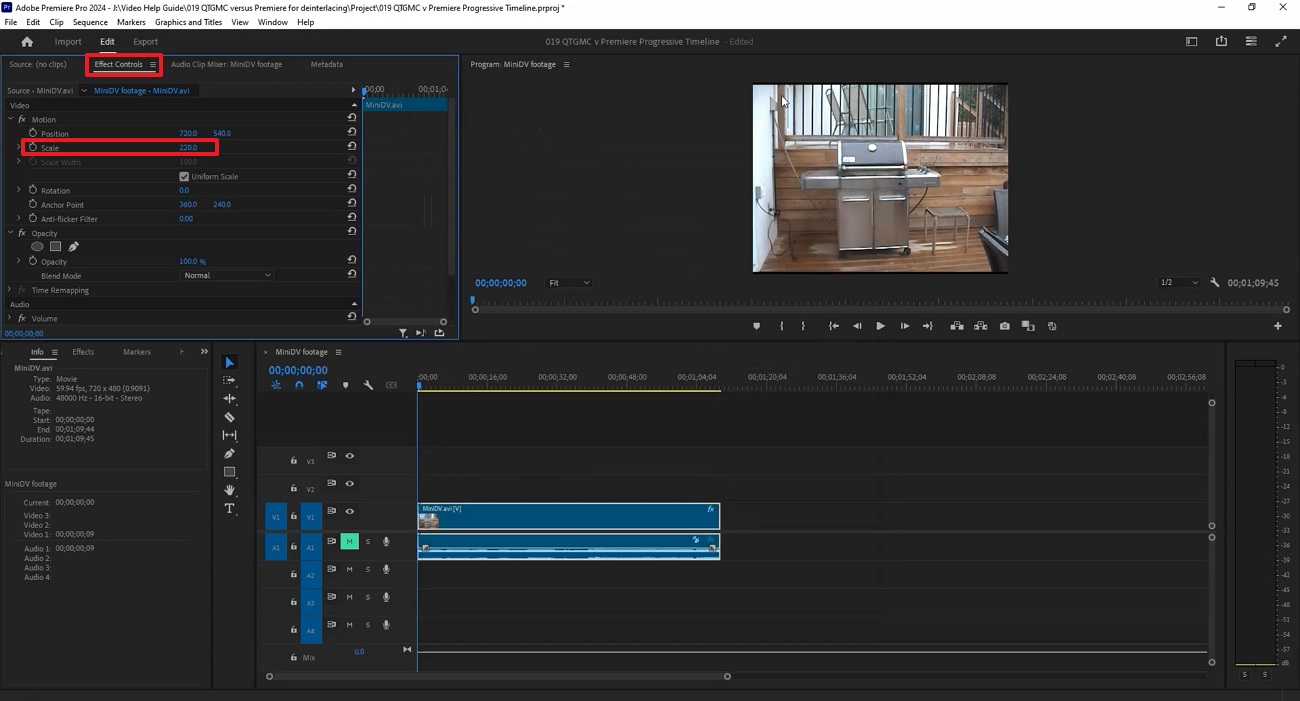Open Program monitor settings wrench
Image resolution: width=1300 pixels, height=701 pixels.
[1215, 283]
